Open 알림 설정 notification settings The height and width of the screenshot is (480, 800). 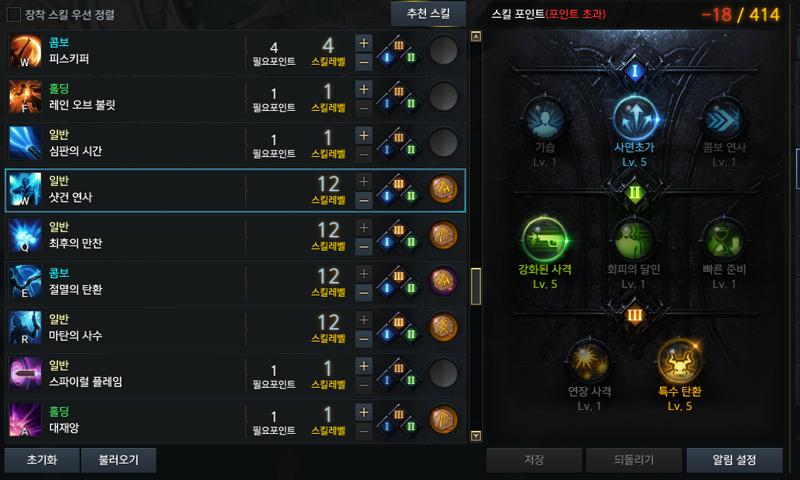(x=734, y=460)
